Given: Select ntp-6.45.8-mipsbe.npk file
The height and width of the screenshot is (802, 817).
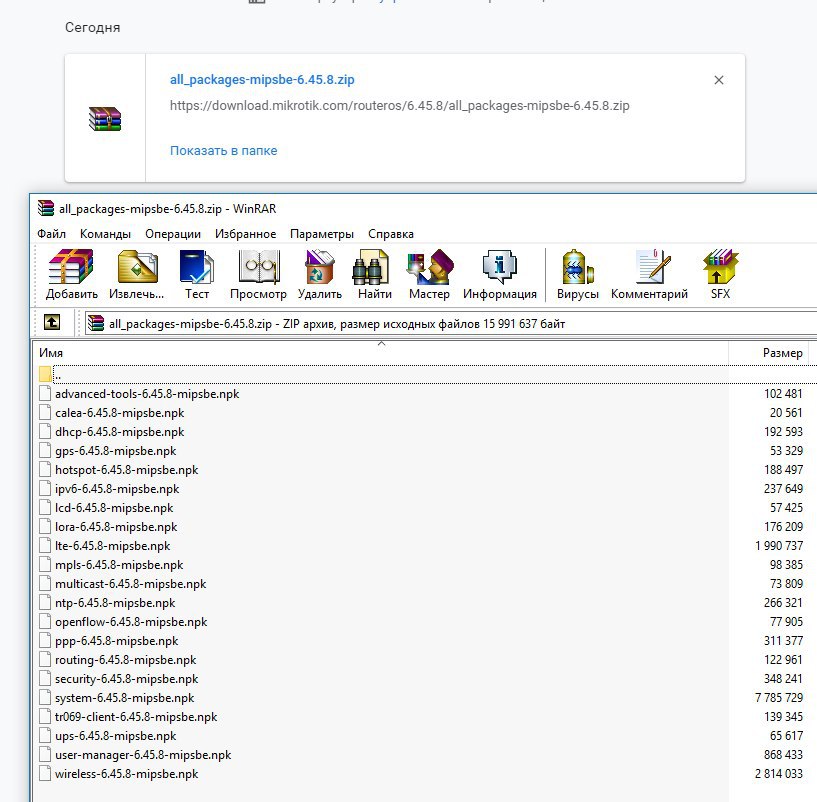Looking at the screenshot, I should (x=115, y=603).
